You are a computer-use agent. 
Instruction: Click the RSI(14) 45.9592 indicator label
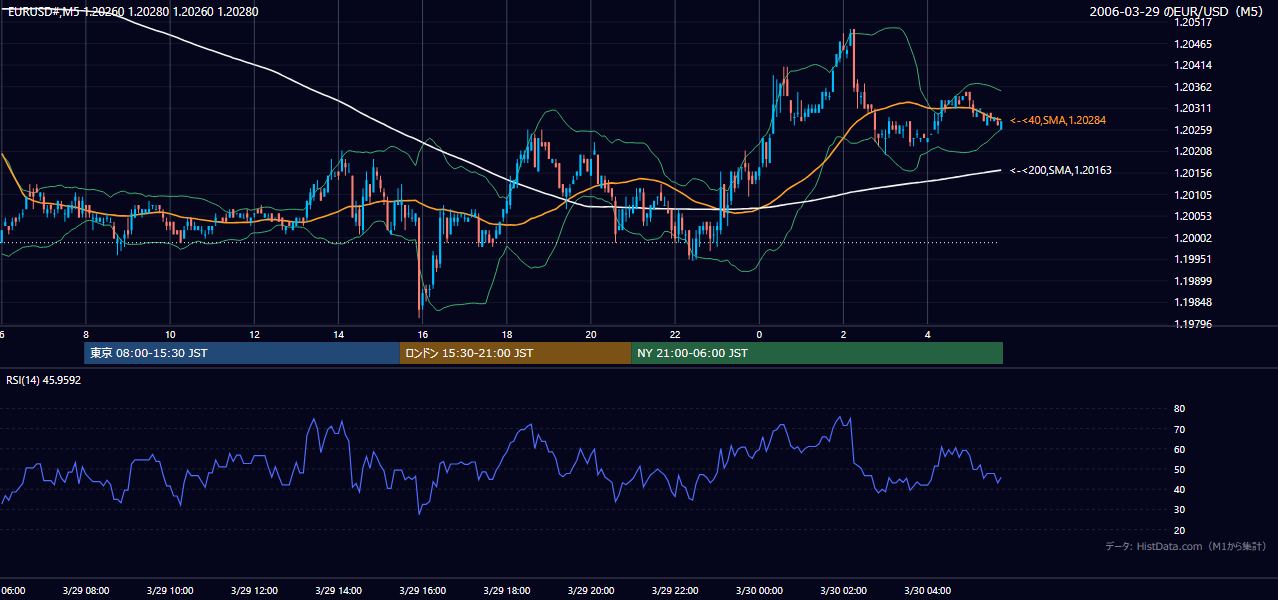44,380
